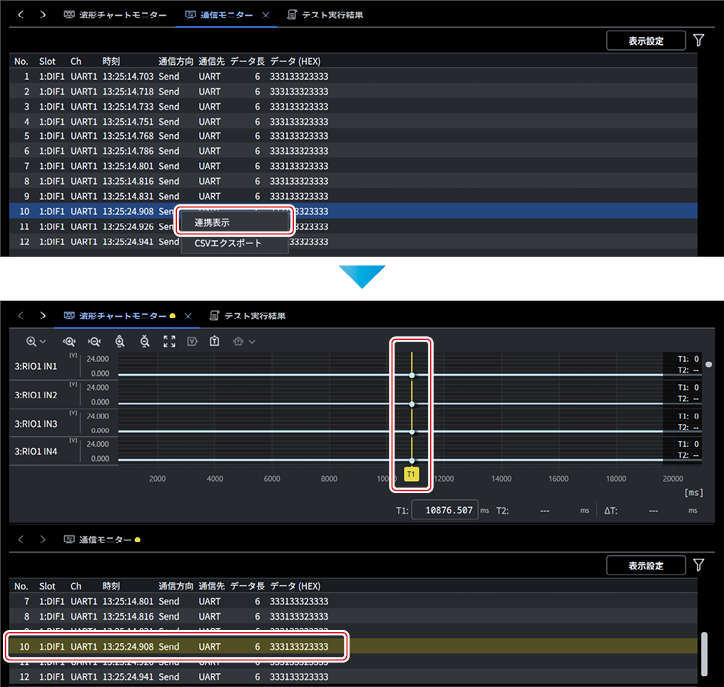Select row 6 with time 13:25:14.786
This screenshot has width=724, height=687.
353,151
